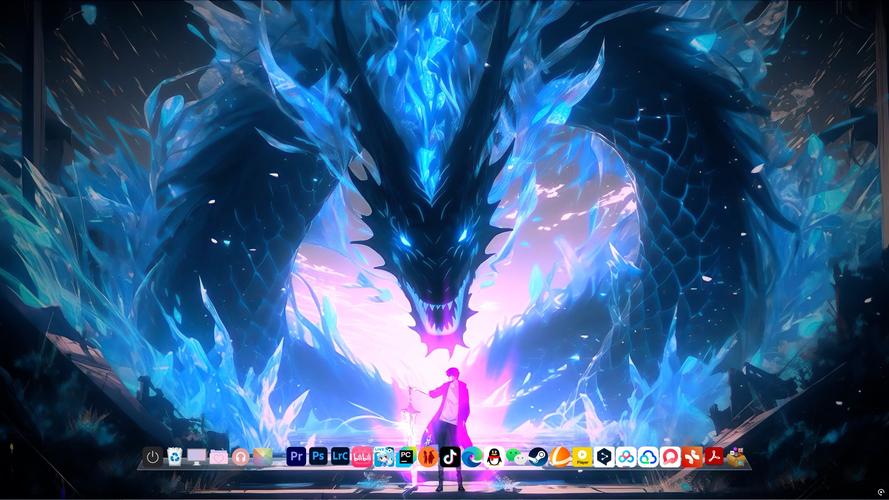This screenshot has width=889, height=500.
Task: Open the Live anime character app icon
Action: coord(384,456)
